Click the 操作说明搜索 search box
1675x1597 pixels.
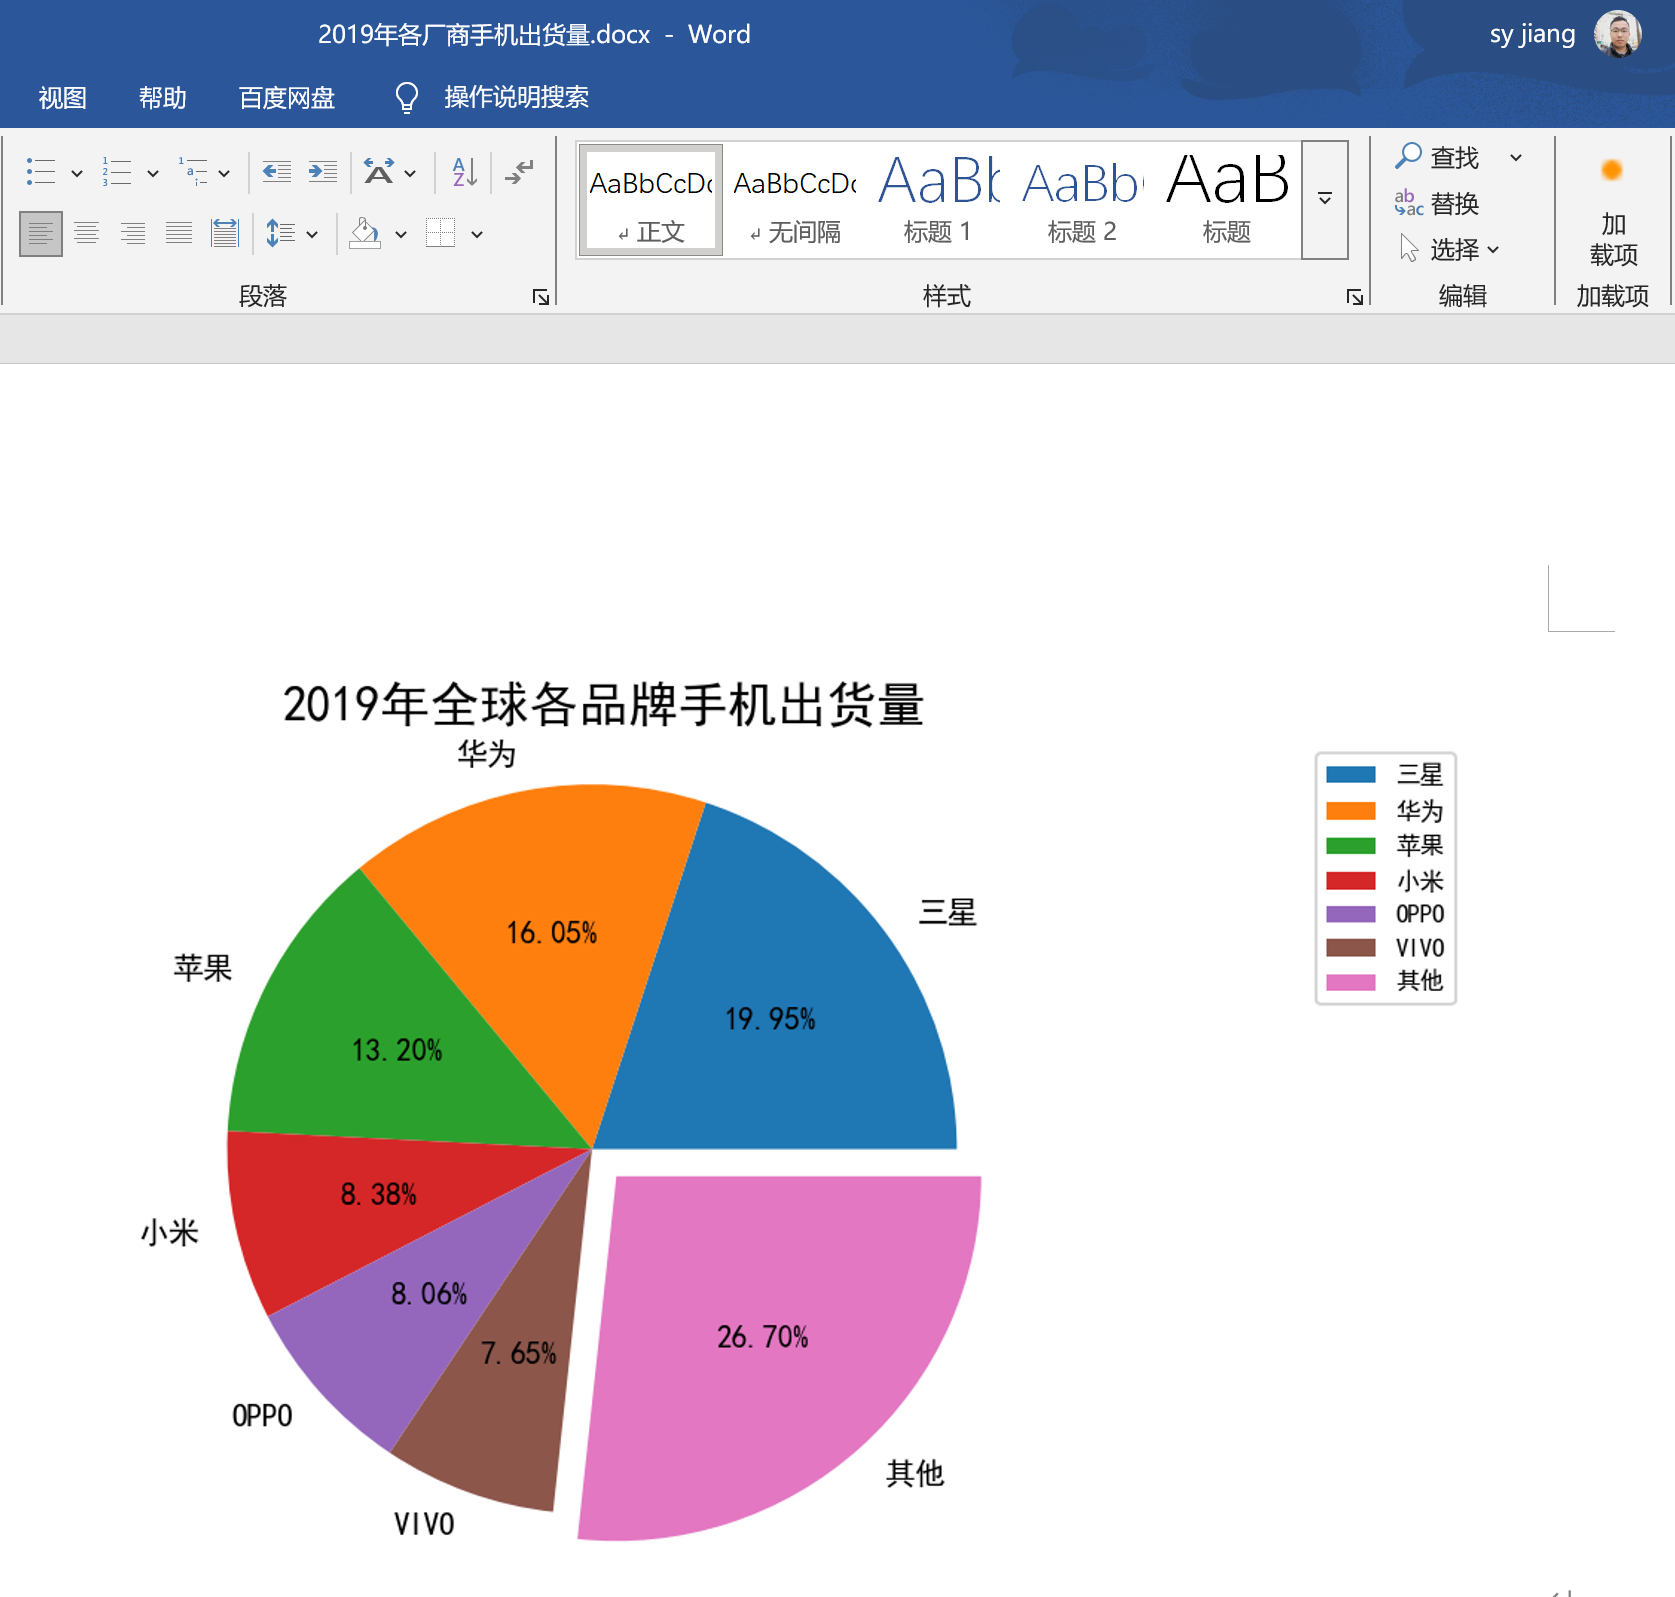(516, 97)
